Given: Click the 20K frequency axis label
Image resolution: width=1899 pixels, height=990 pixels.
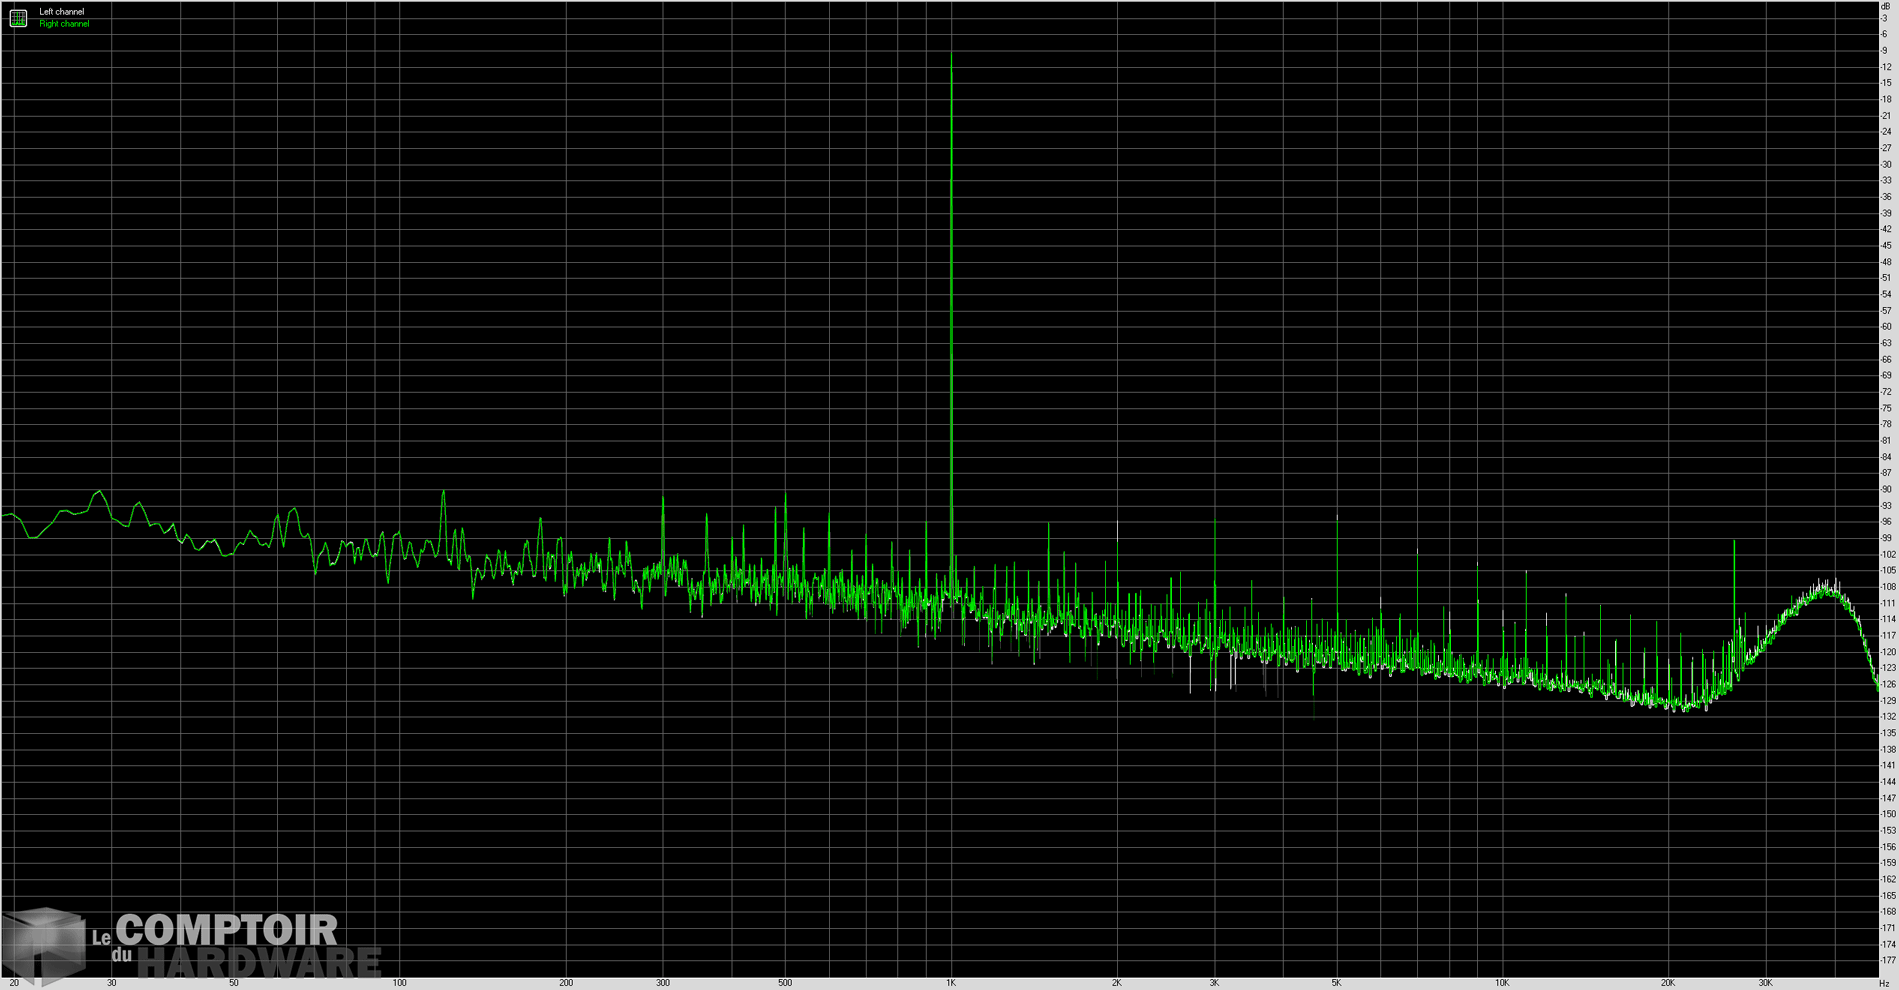Looking at the screenshot, I should [x=1668, y=983].
